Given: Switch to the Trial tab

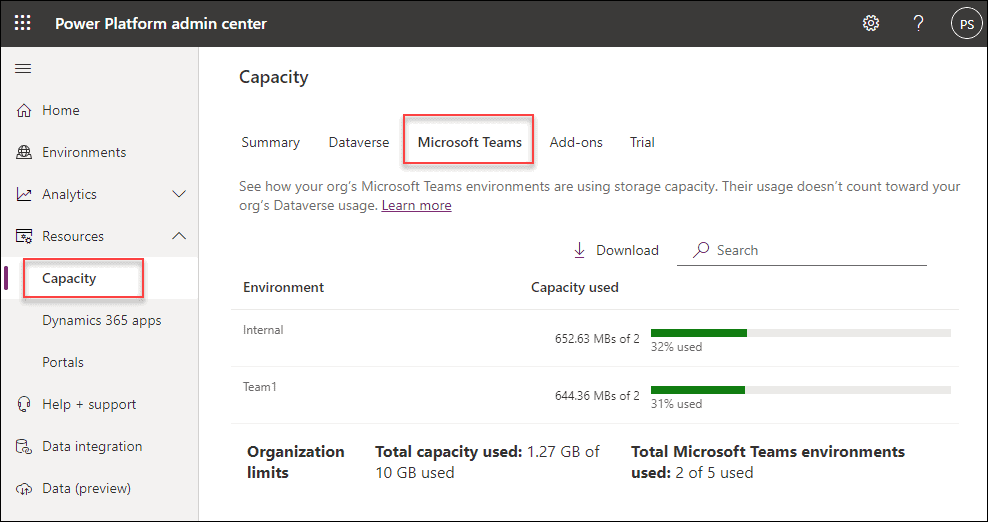Looking at the screenshot, I should [642, 142].
